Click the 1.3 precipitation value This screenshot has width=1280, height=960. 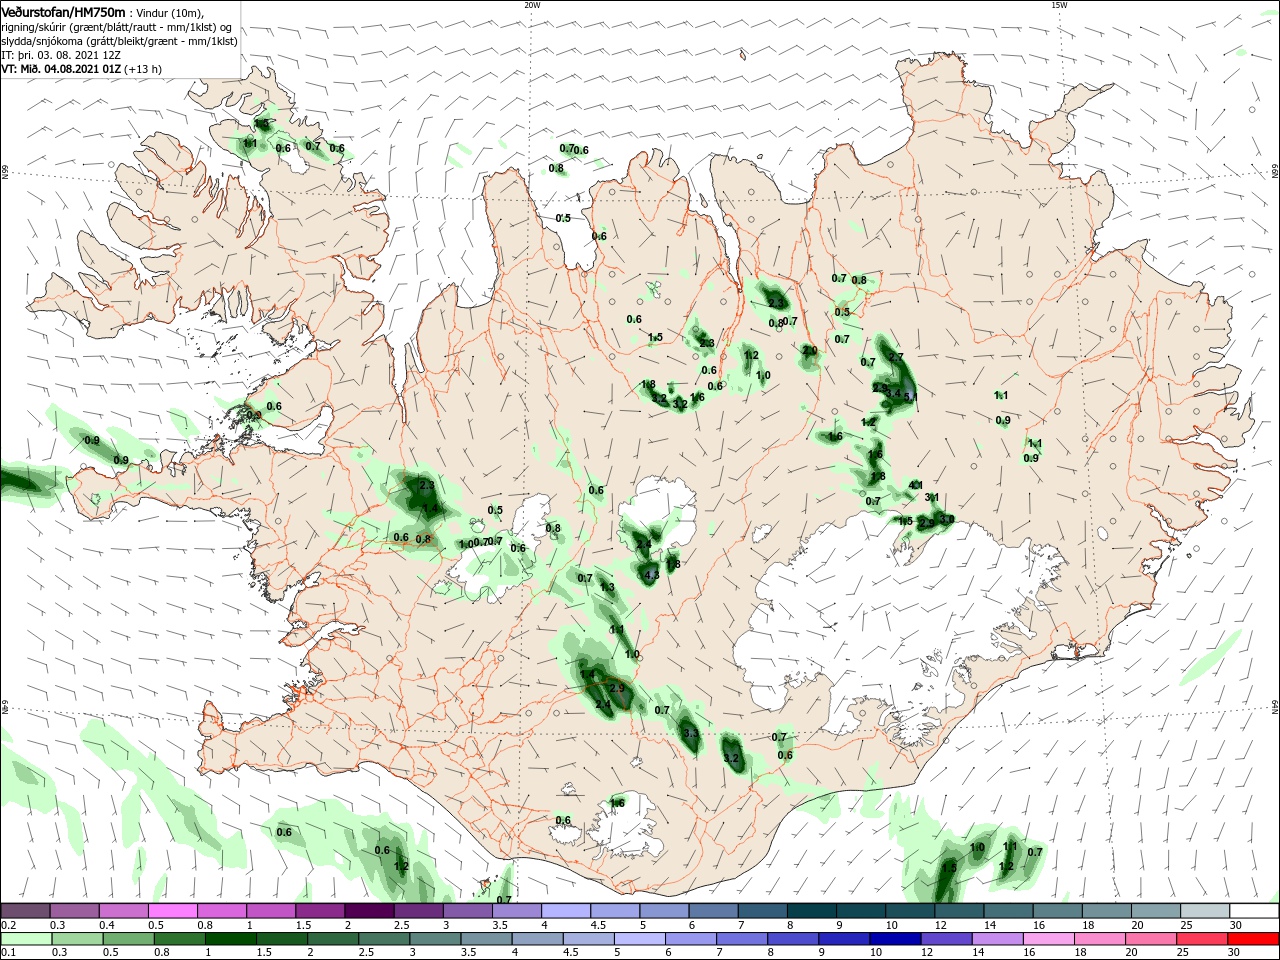[x=607, y=587]
